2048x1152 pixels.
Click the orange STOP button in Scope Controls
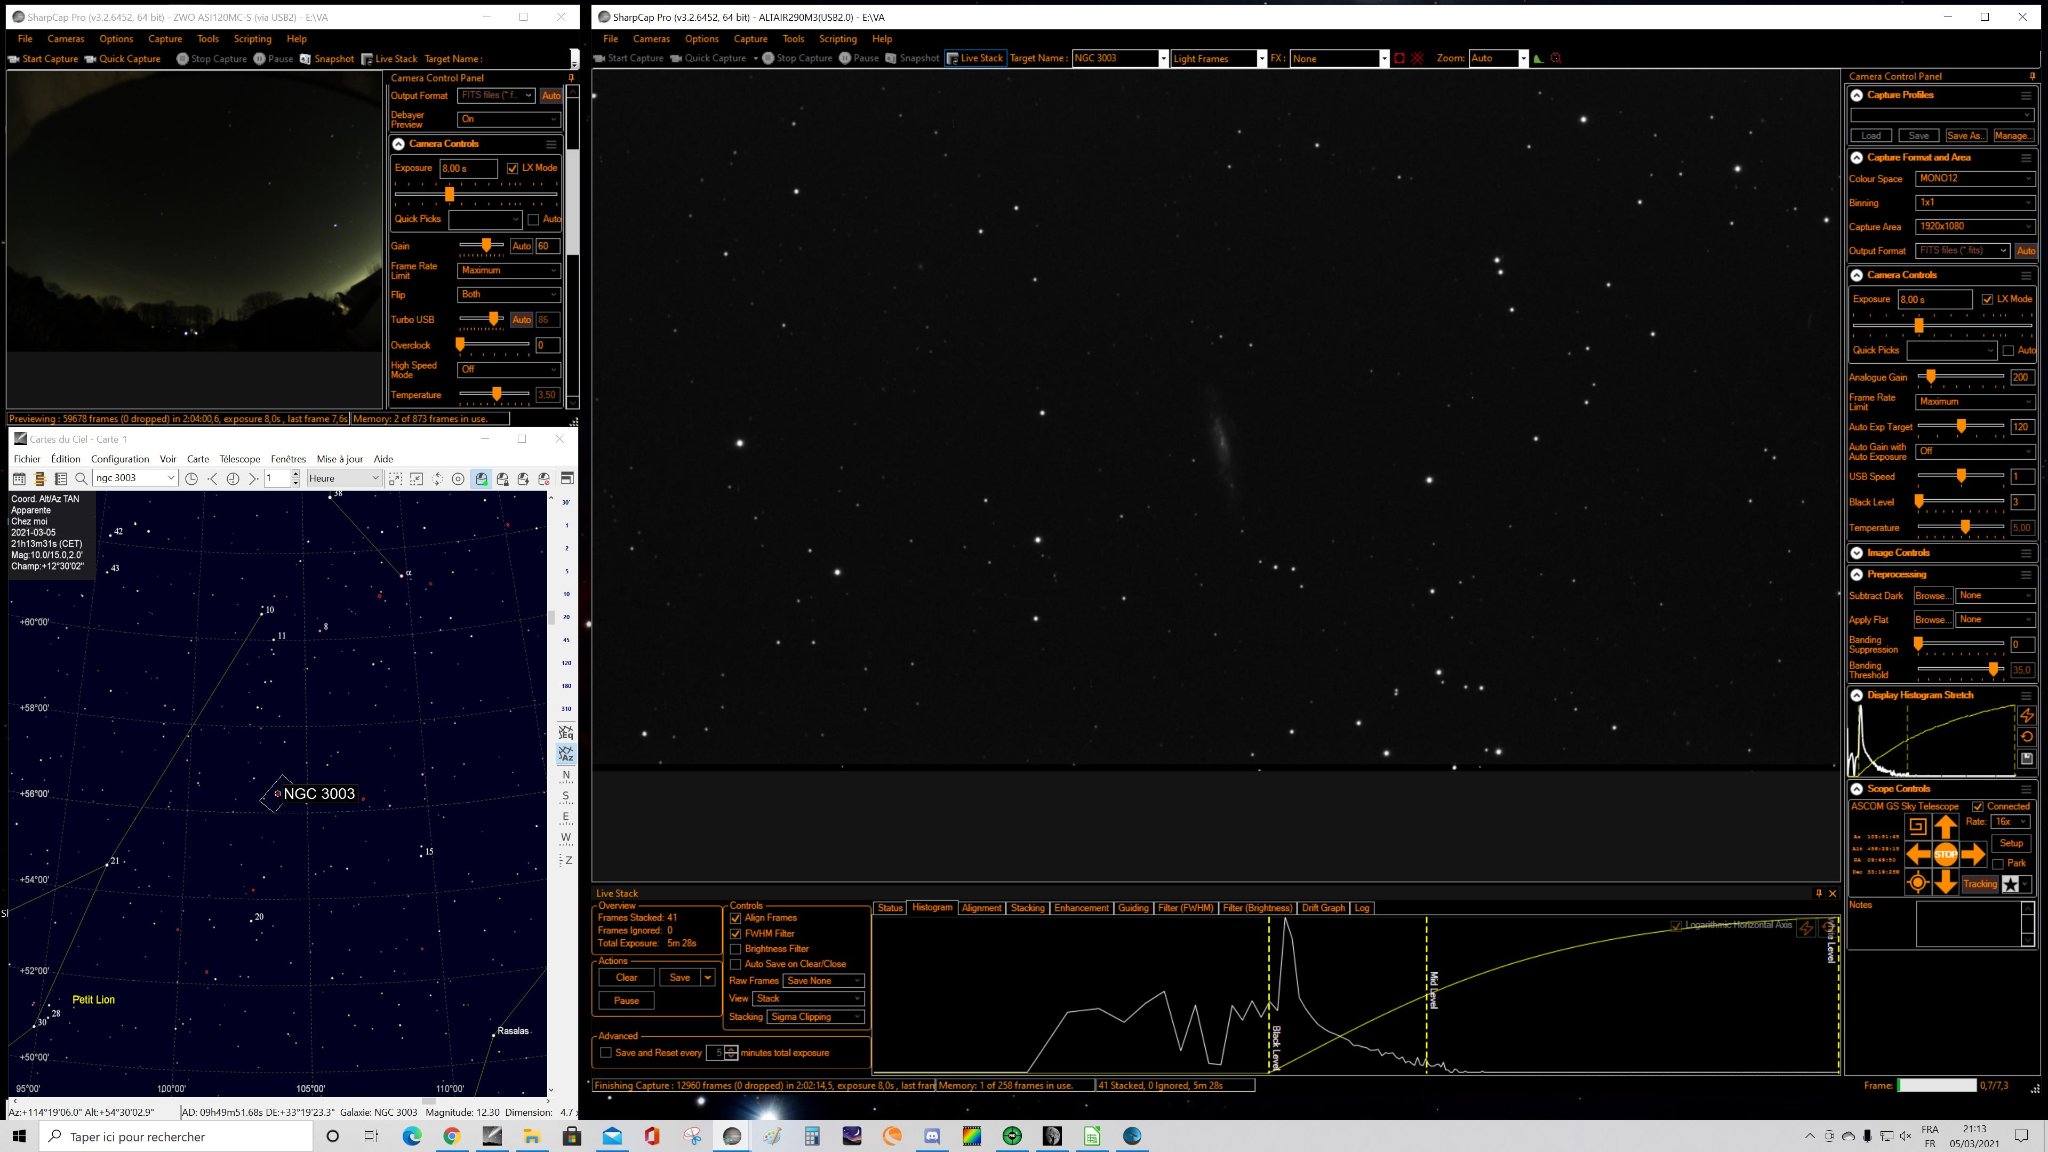[1945, 854]
